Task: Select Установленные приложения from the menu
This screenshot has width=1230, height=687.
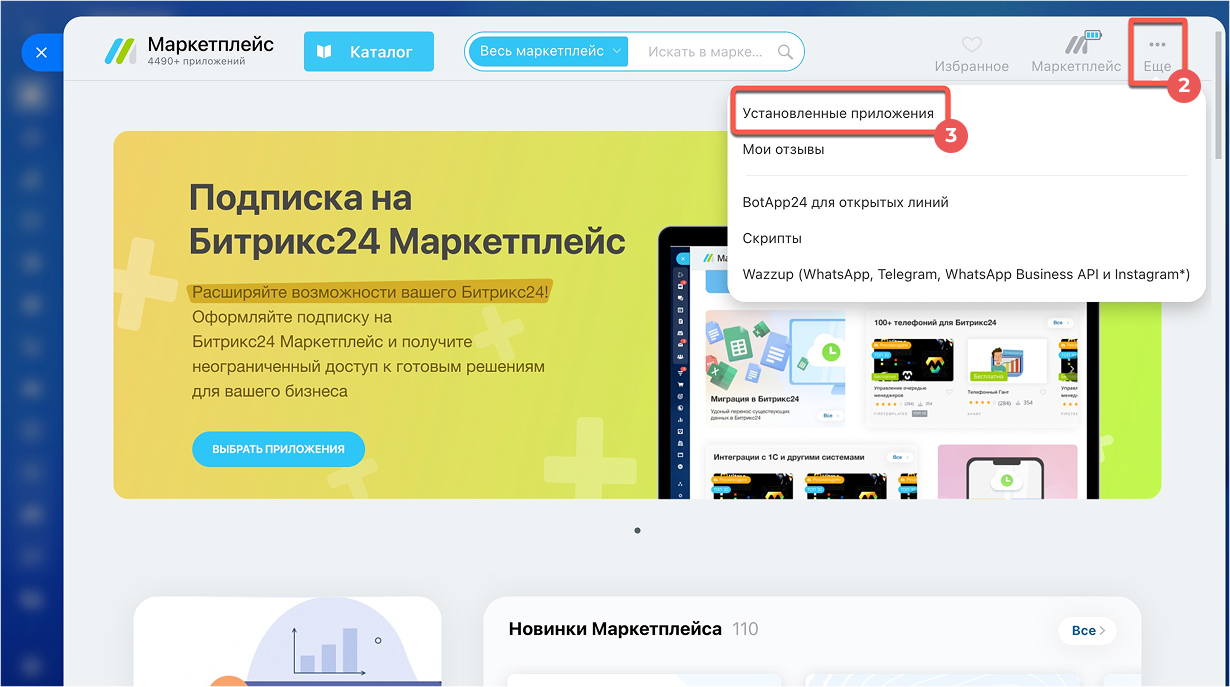Action: (x=840, y=112)
